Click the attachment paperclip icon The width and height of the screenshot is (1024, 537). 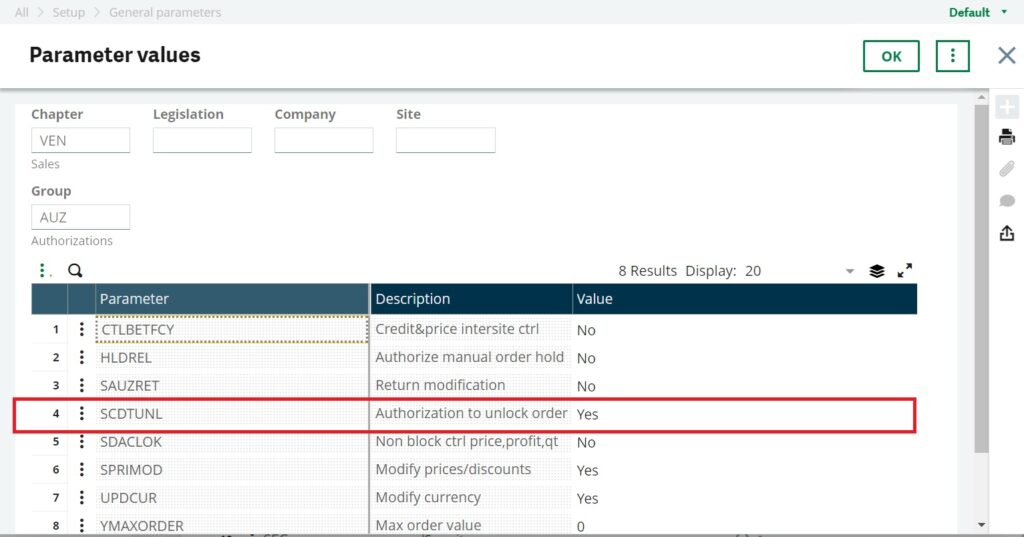click(x=1006, y=169)
